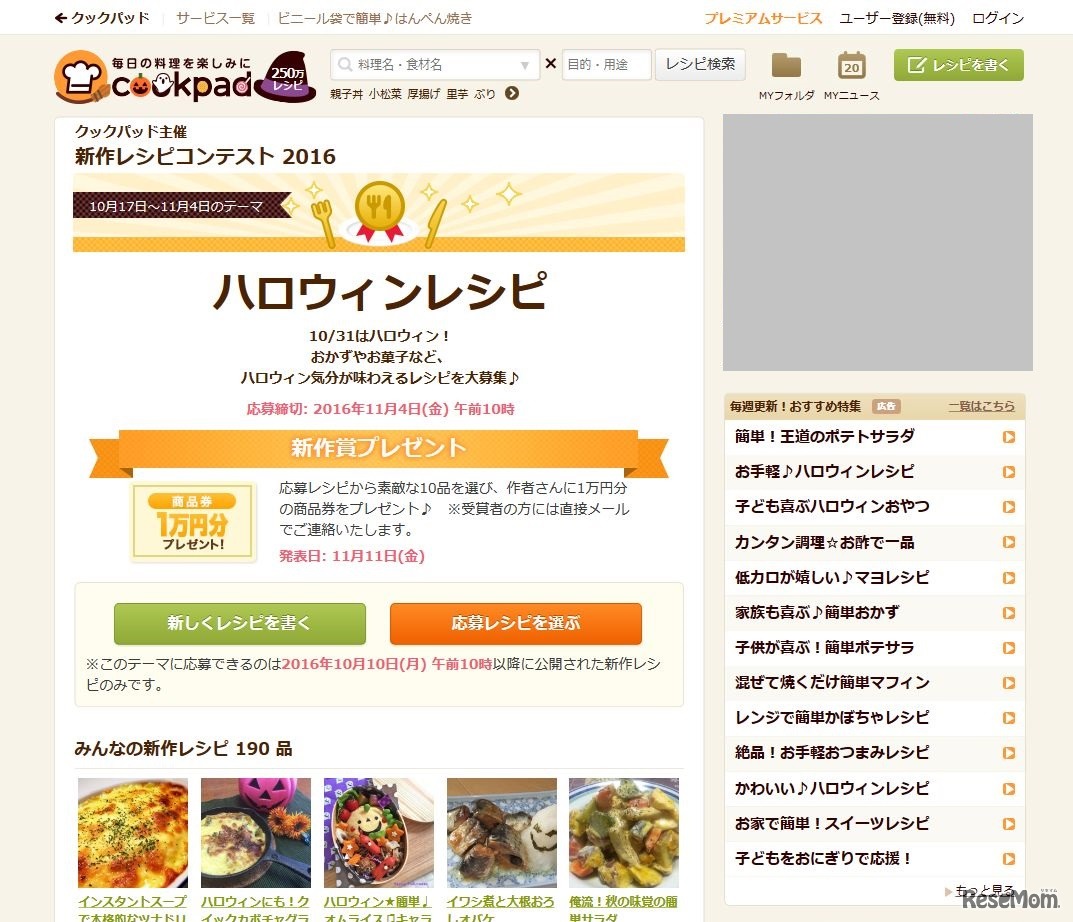Click the Cookpad chef hat logo
The height and width of the screenshot is (922, 1073).
(x=79, y=77)
